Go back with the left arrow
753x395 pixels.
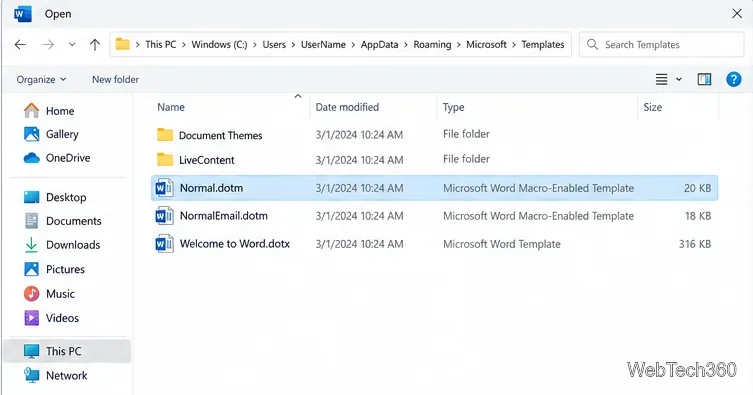(20, 45)
